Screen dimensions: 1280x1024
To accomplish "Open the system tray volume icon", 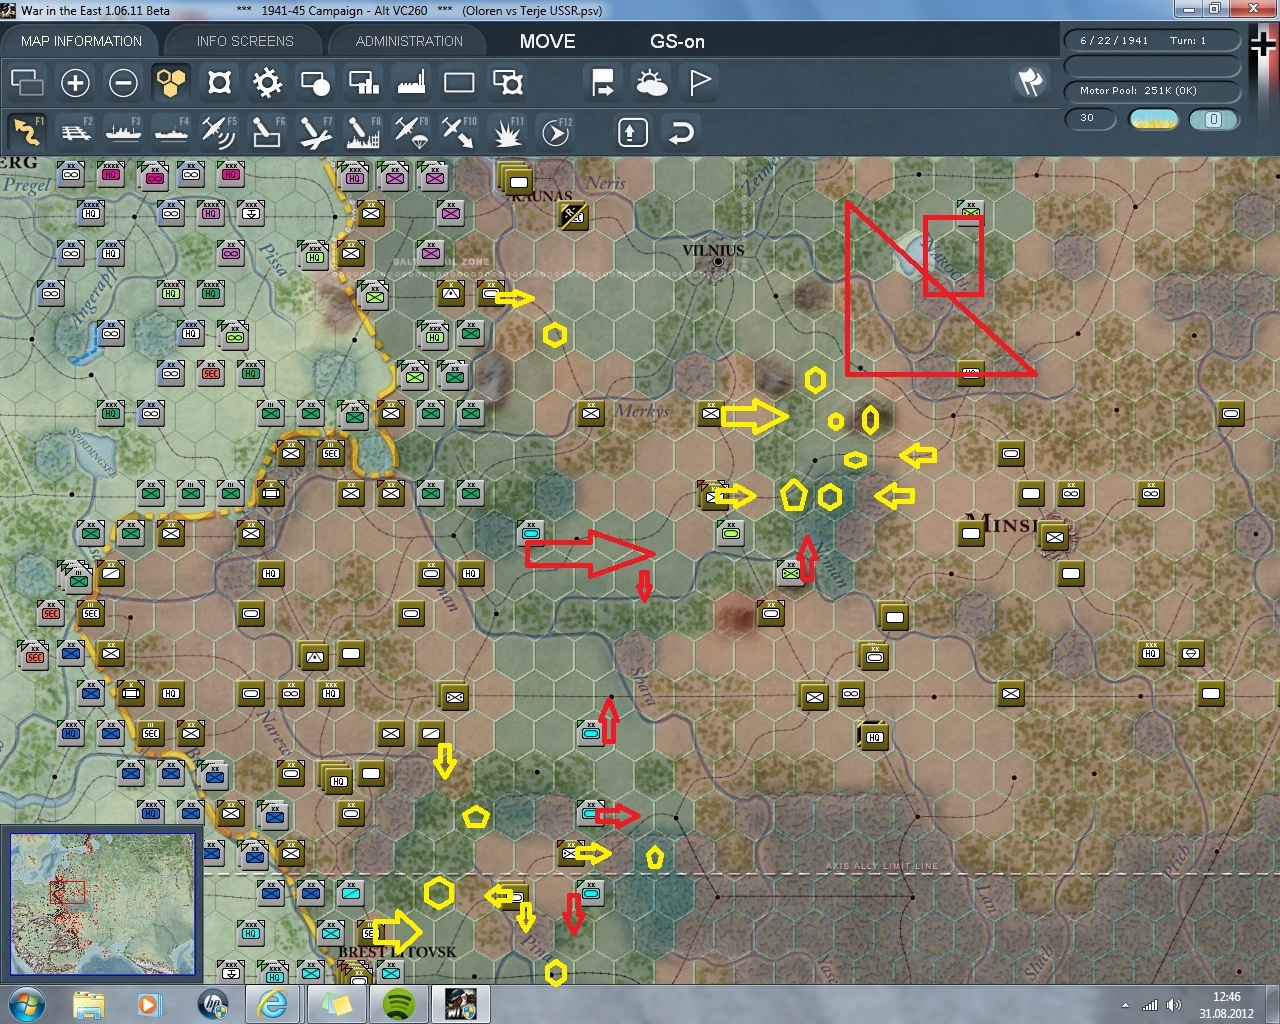I will (1174, 1005).
